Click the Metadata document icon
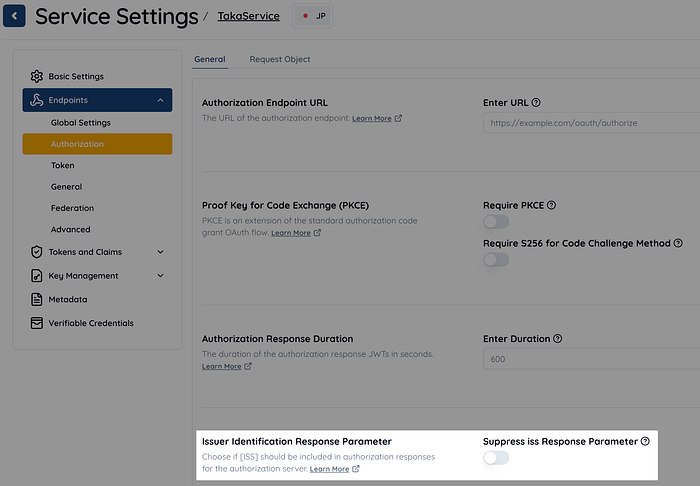This screenshot has height=486, width=700. [x=37, y=299]
